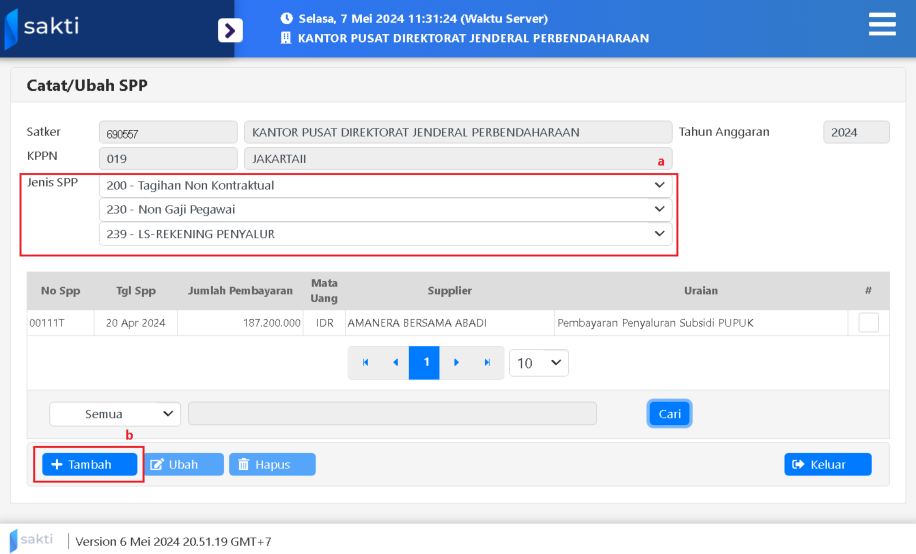
Task: Click the Cari search button
Action: click(669, 414)
